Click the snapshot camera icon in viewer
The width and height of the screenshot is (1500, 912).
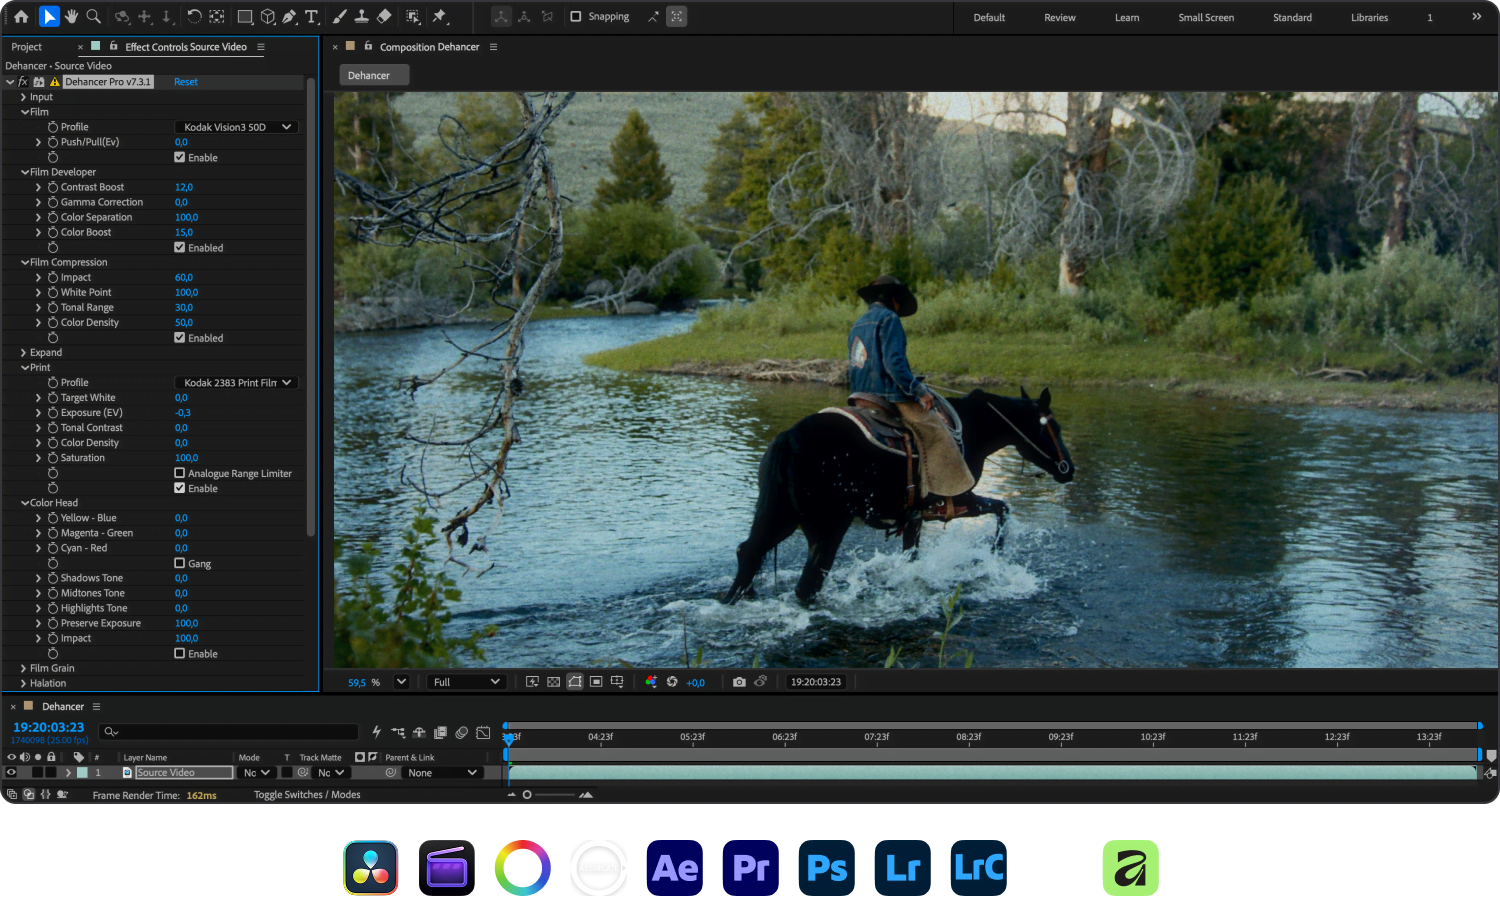pyautogui.click(x=739, y=682)
